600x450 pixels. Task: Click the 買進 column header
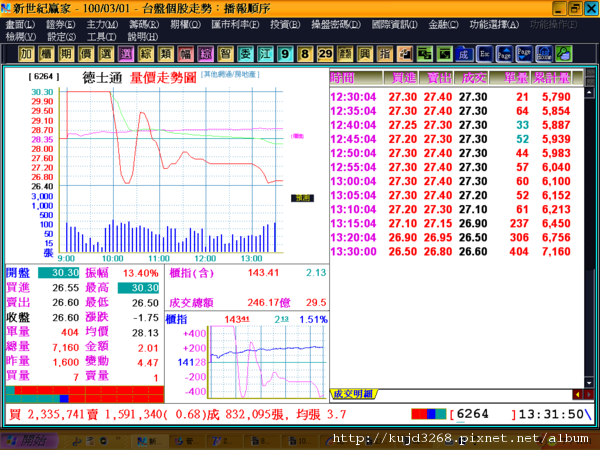tap(401, 78)
